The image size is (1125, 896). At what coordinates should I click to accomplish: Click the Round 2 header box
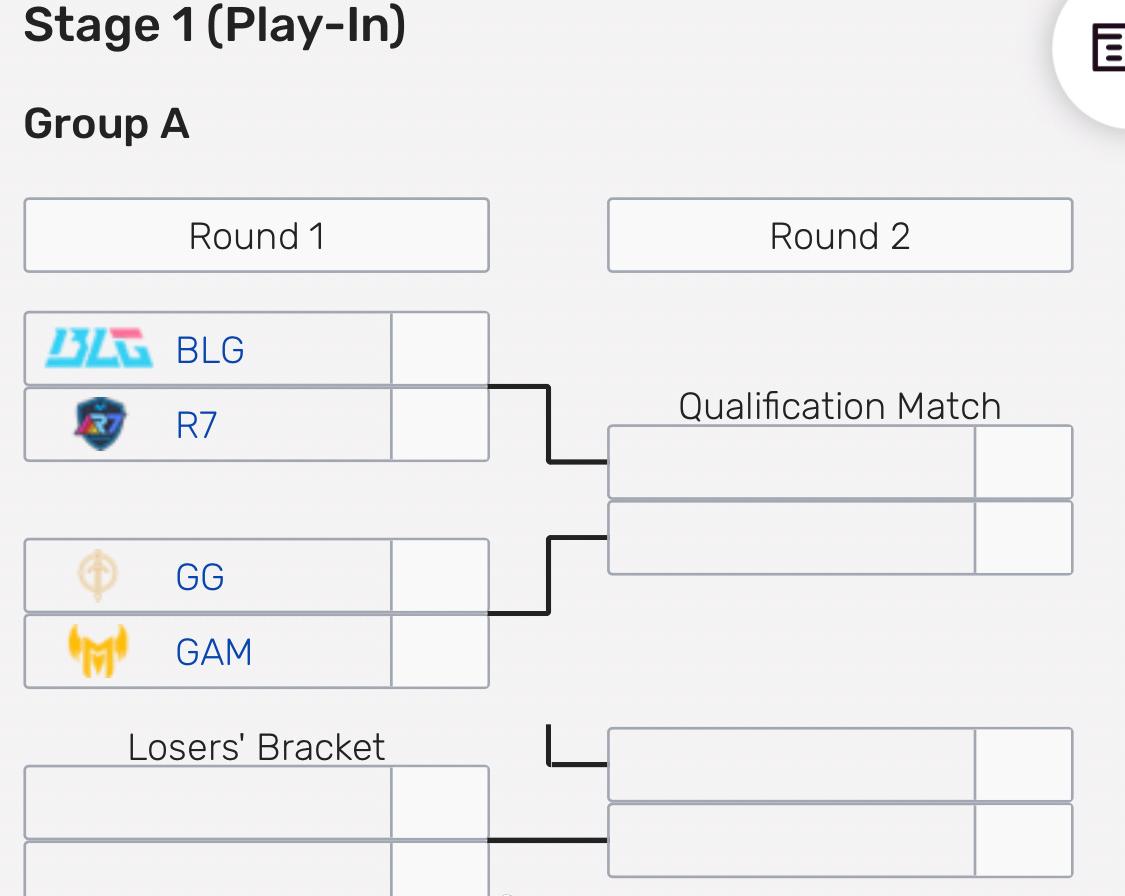[840, 235]
